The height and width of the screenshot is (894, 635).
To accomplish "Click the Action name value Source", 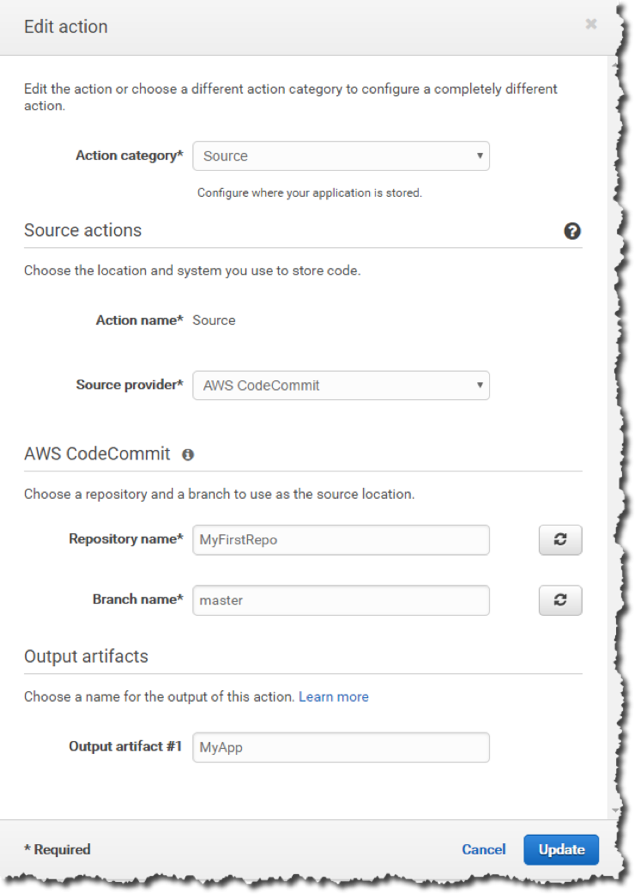I will click(214, 320).
